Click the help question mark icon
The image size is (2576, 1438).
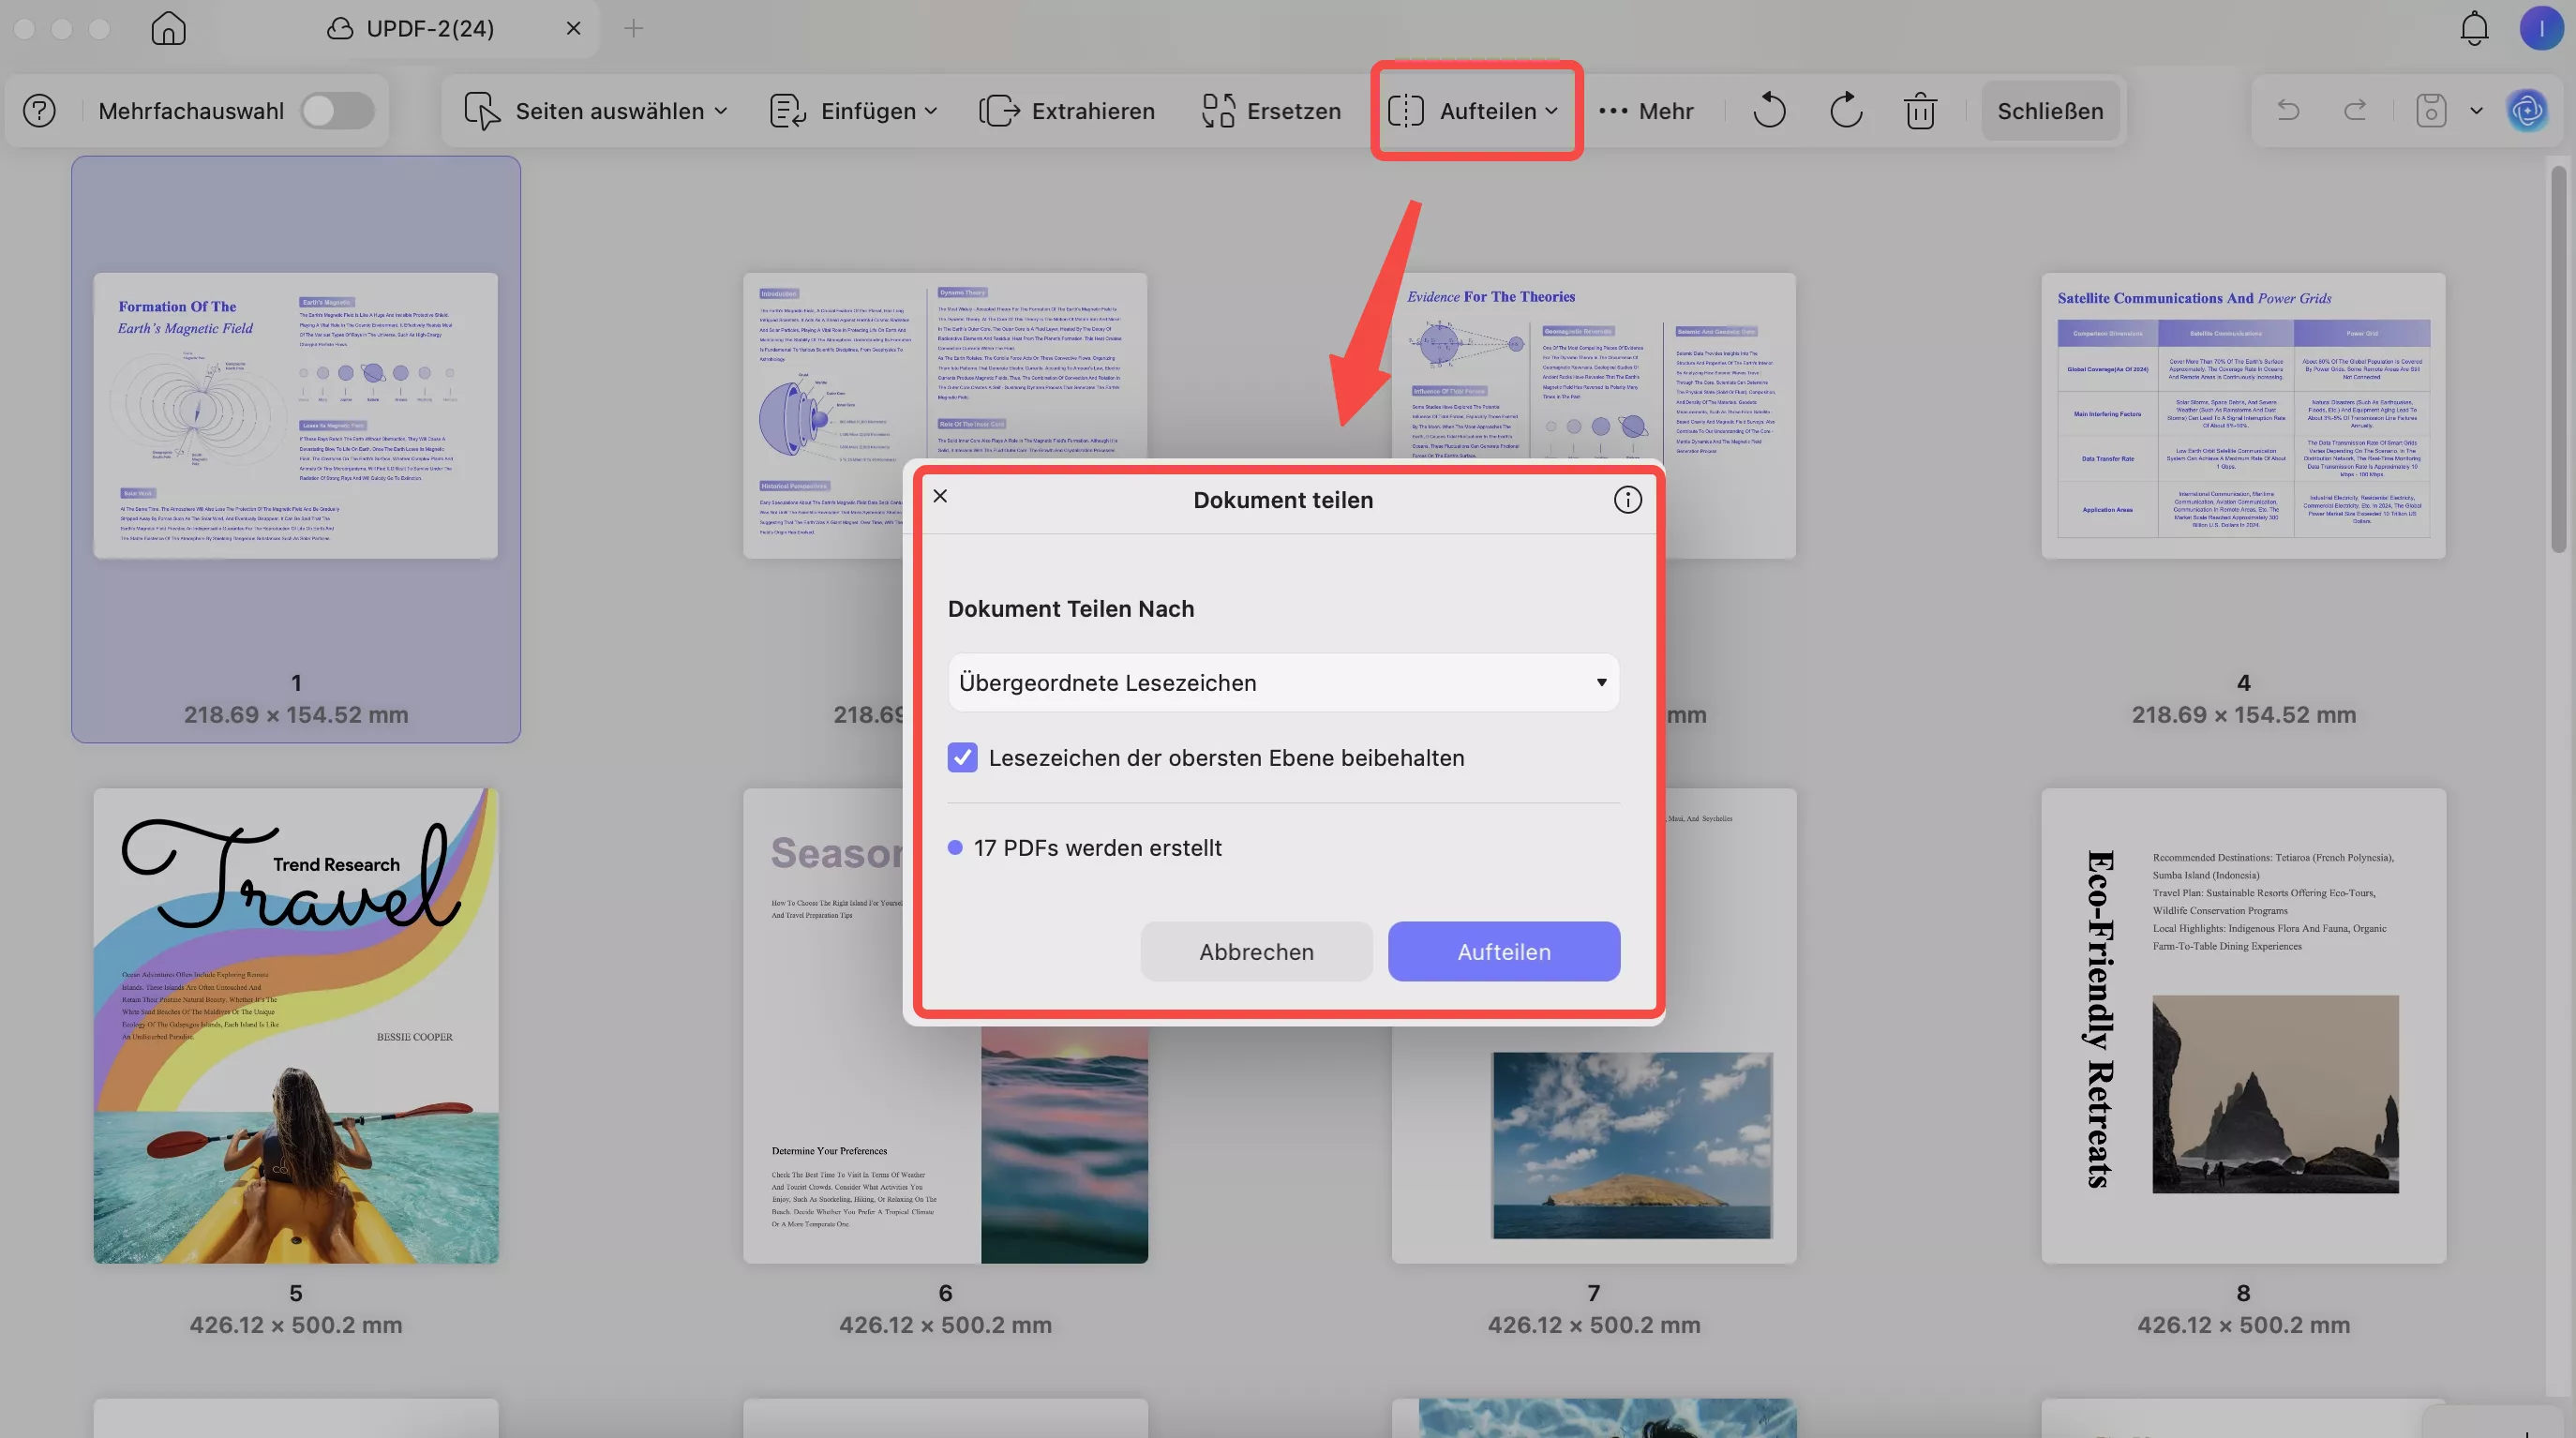tap(40, 111)
